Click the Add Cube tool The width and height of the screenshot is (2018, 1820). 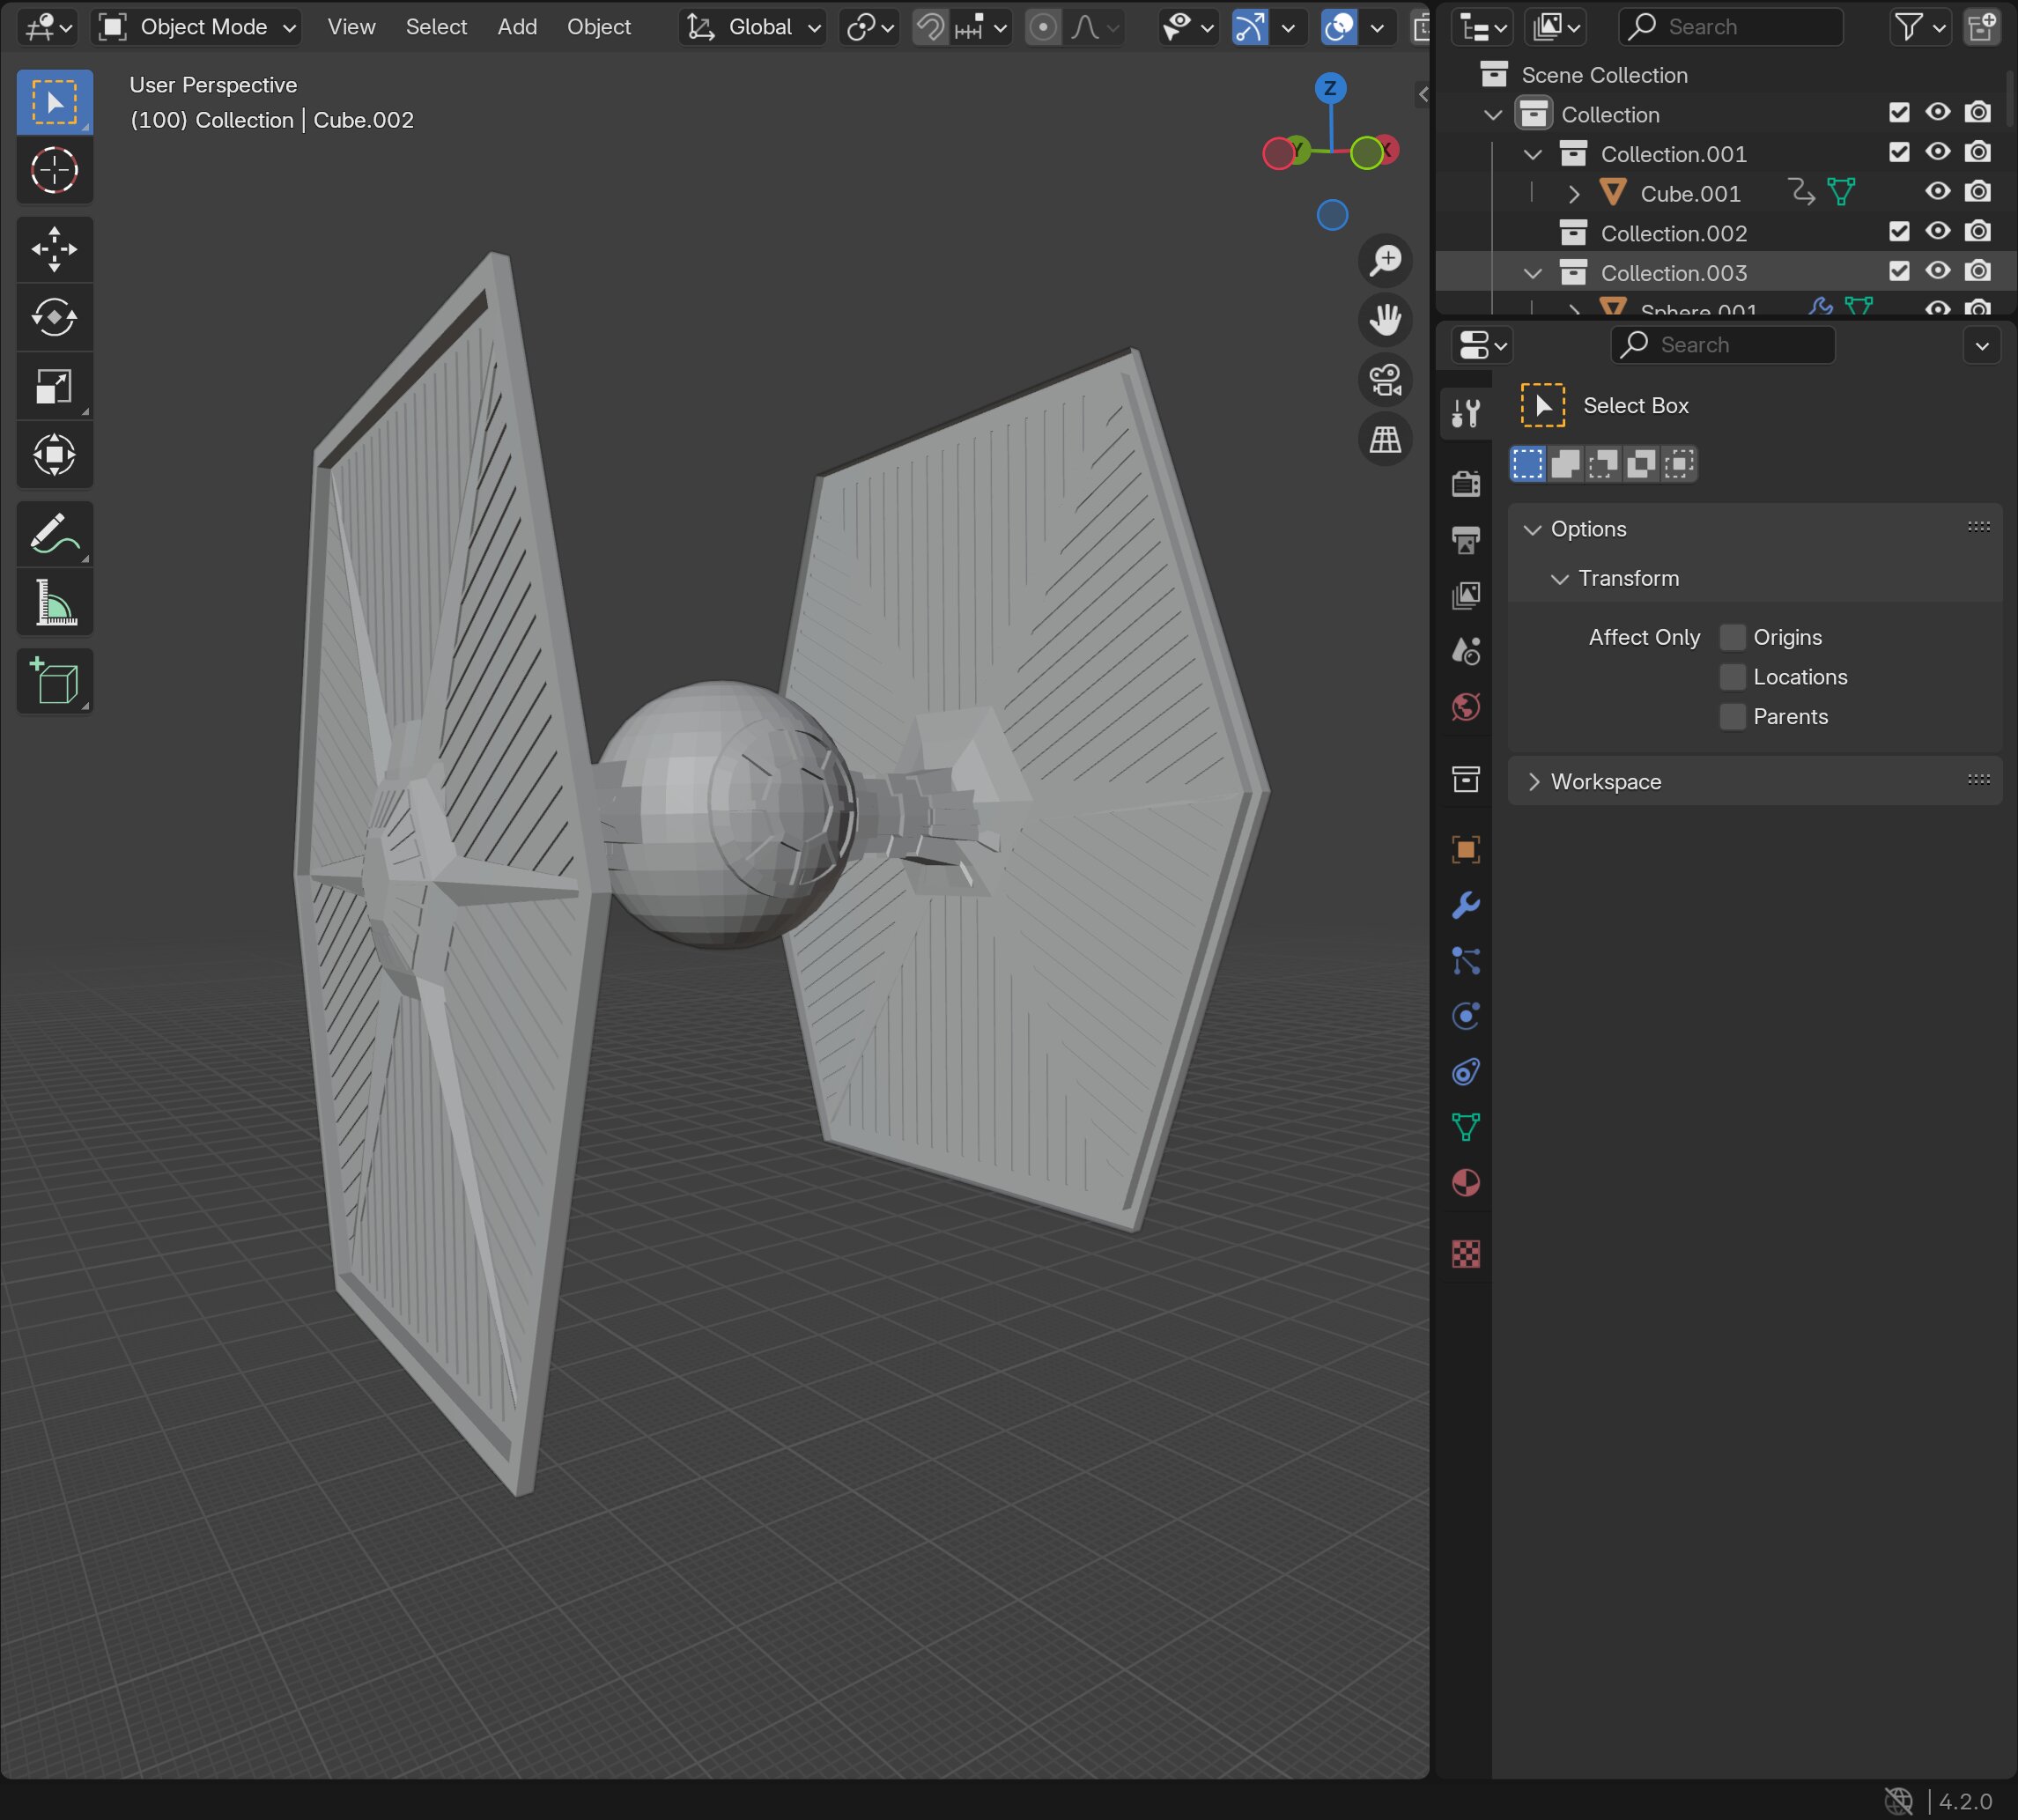point(54,682)
